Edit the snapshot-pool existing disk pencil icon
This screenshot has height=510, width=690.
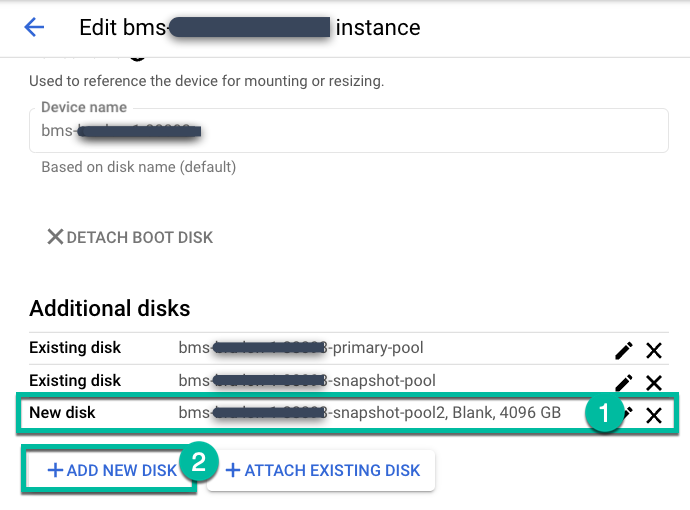(624, 382)
